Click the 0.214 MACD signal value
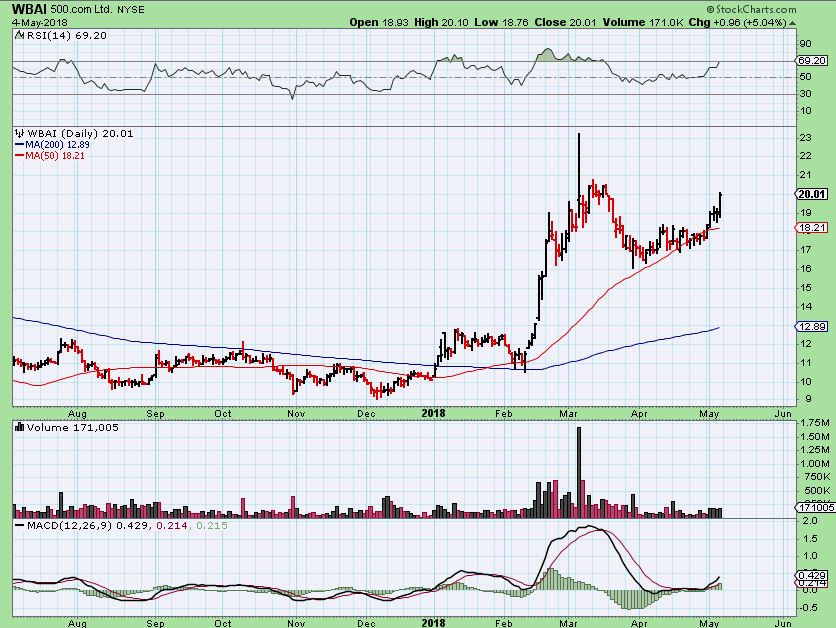 point(172,526)
